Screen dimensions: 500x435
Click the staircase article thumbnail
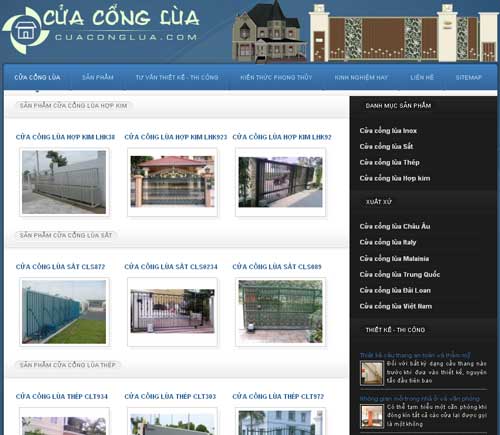tap(372, 373)
